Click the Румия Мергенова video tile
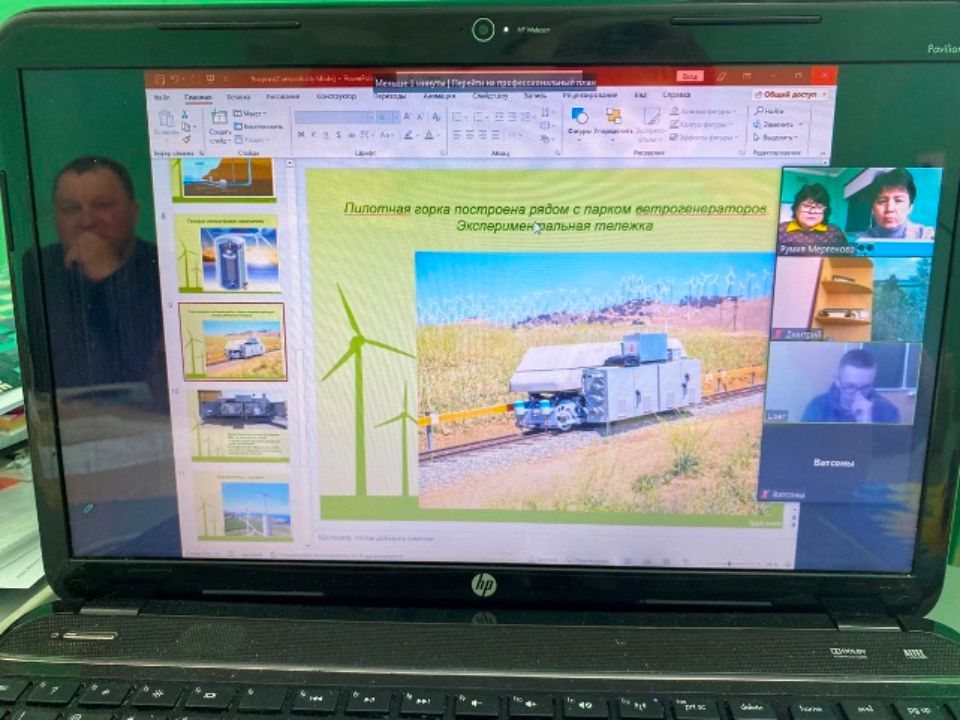Screen dimensions: 960x720 pos(857,212)
